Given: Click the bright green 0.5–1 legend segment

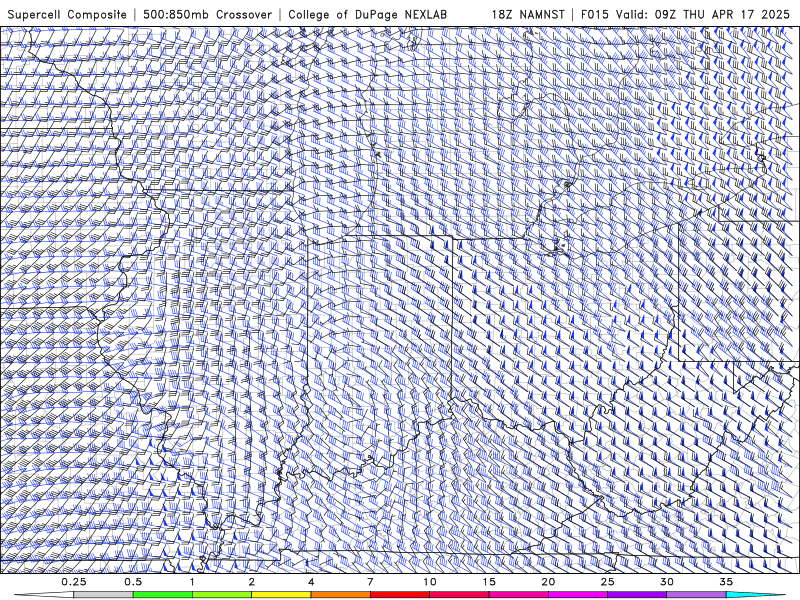Looking at the screenshot, I should (163, 595).
